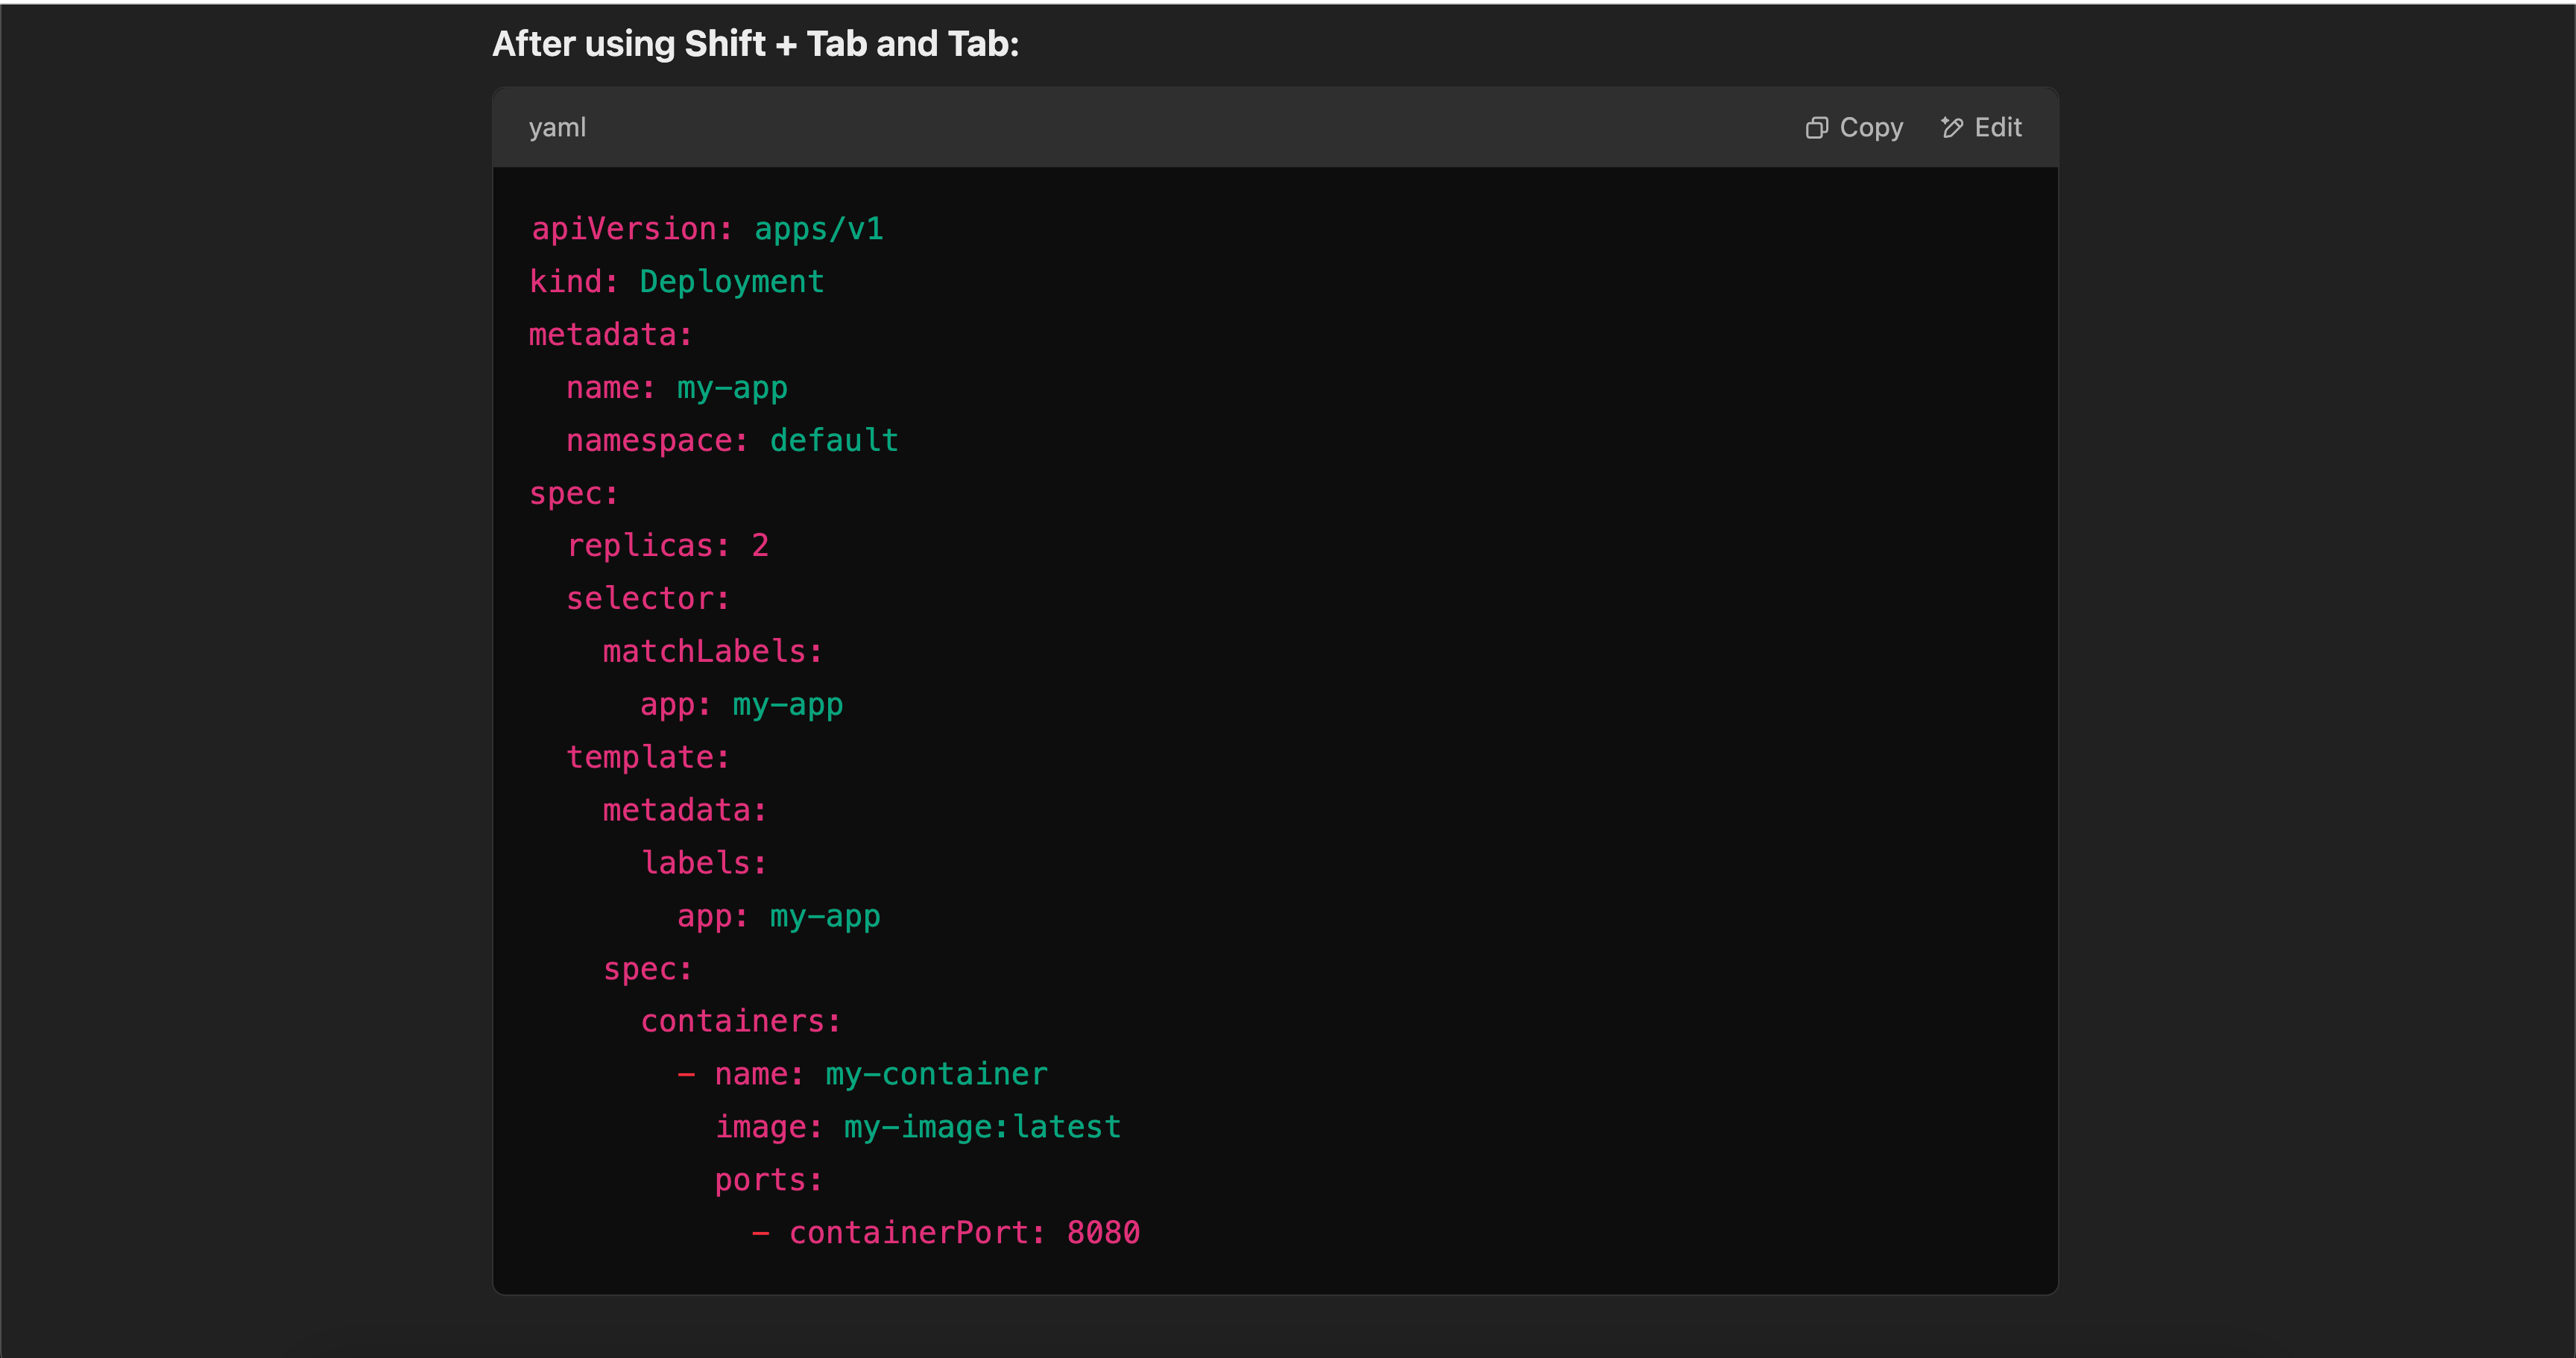Click the Copy icon in code header
Screen dimensions: 2576x1358
1816,128
